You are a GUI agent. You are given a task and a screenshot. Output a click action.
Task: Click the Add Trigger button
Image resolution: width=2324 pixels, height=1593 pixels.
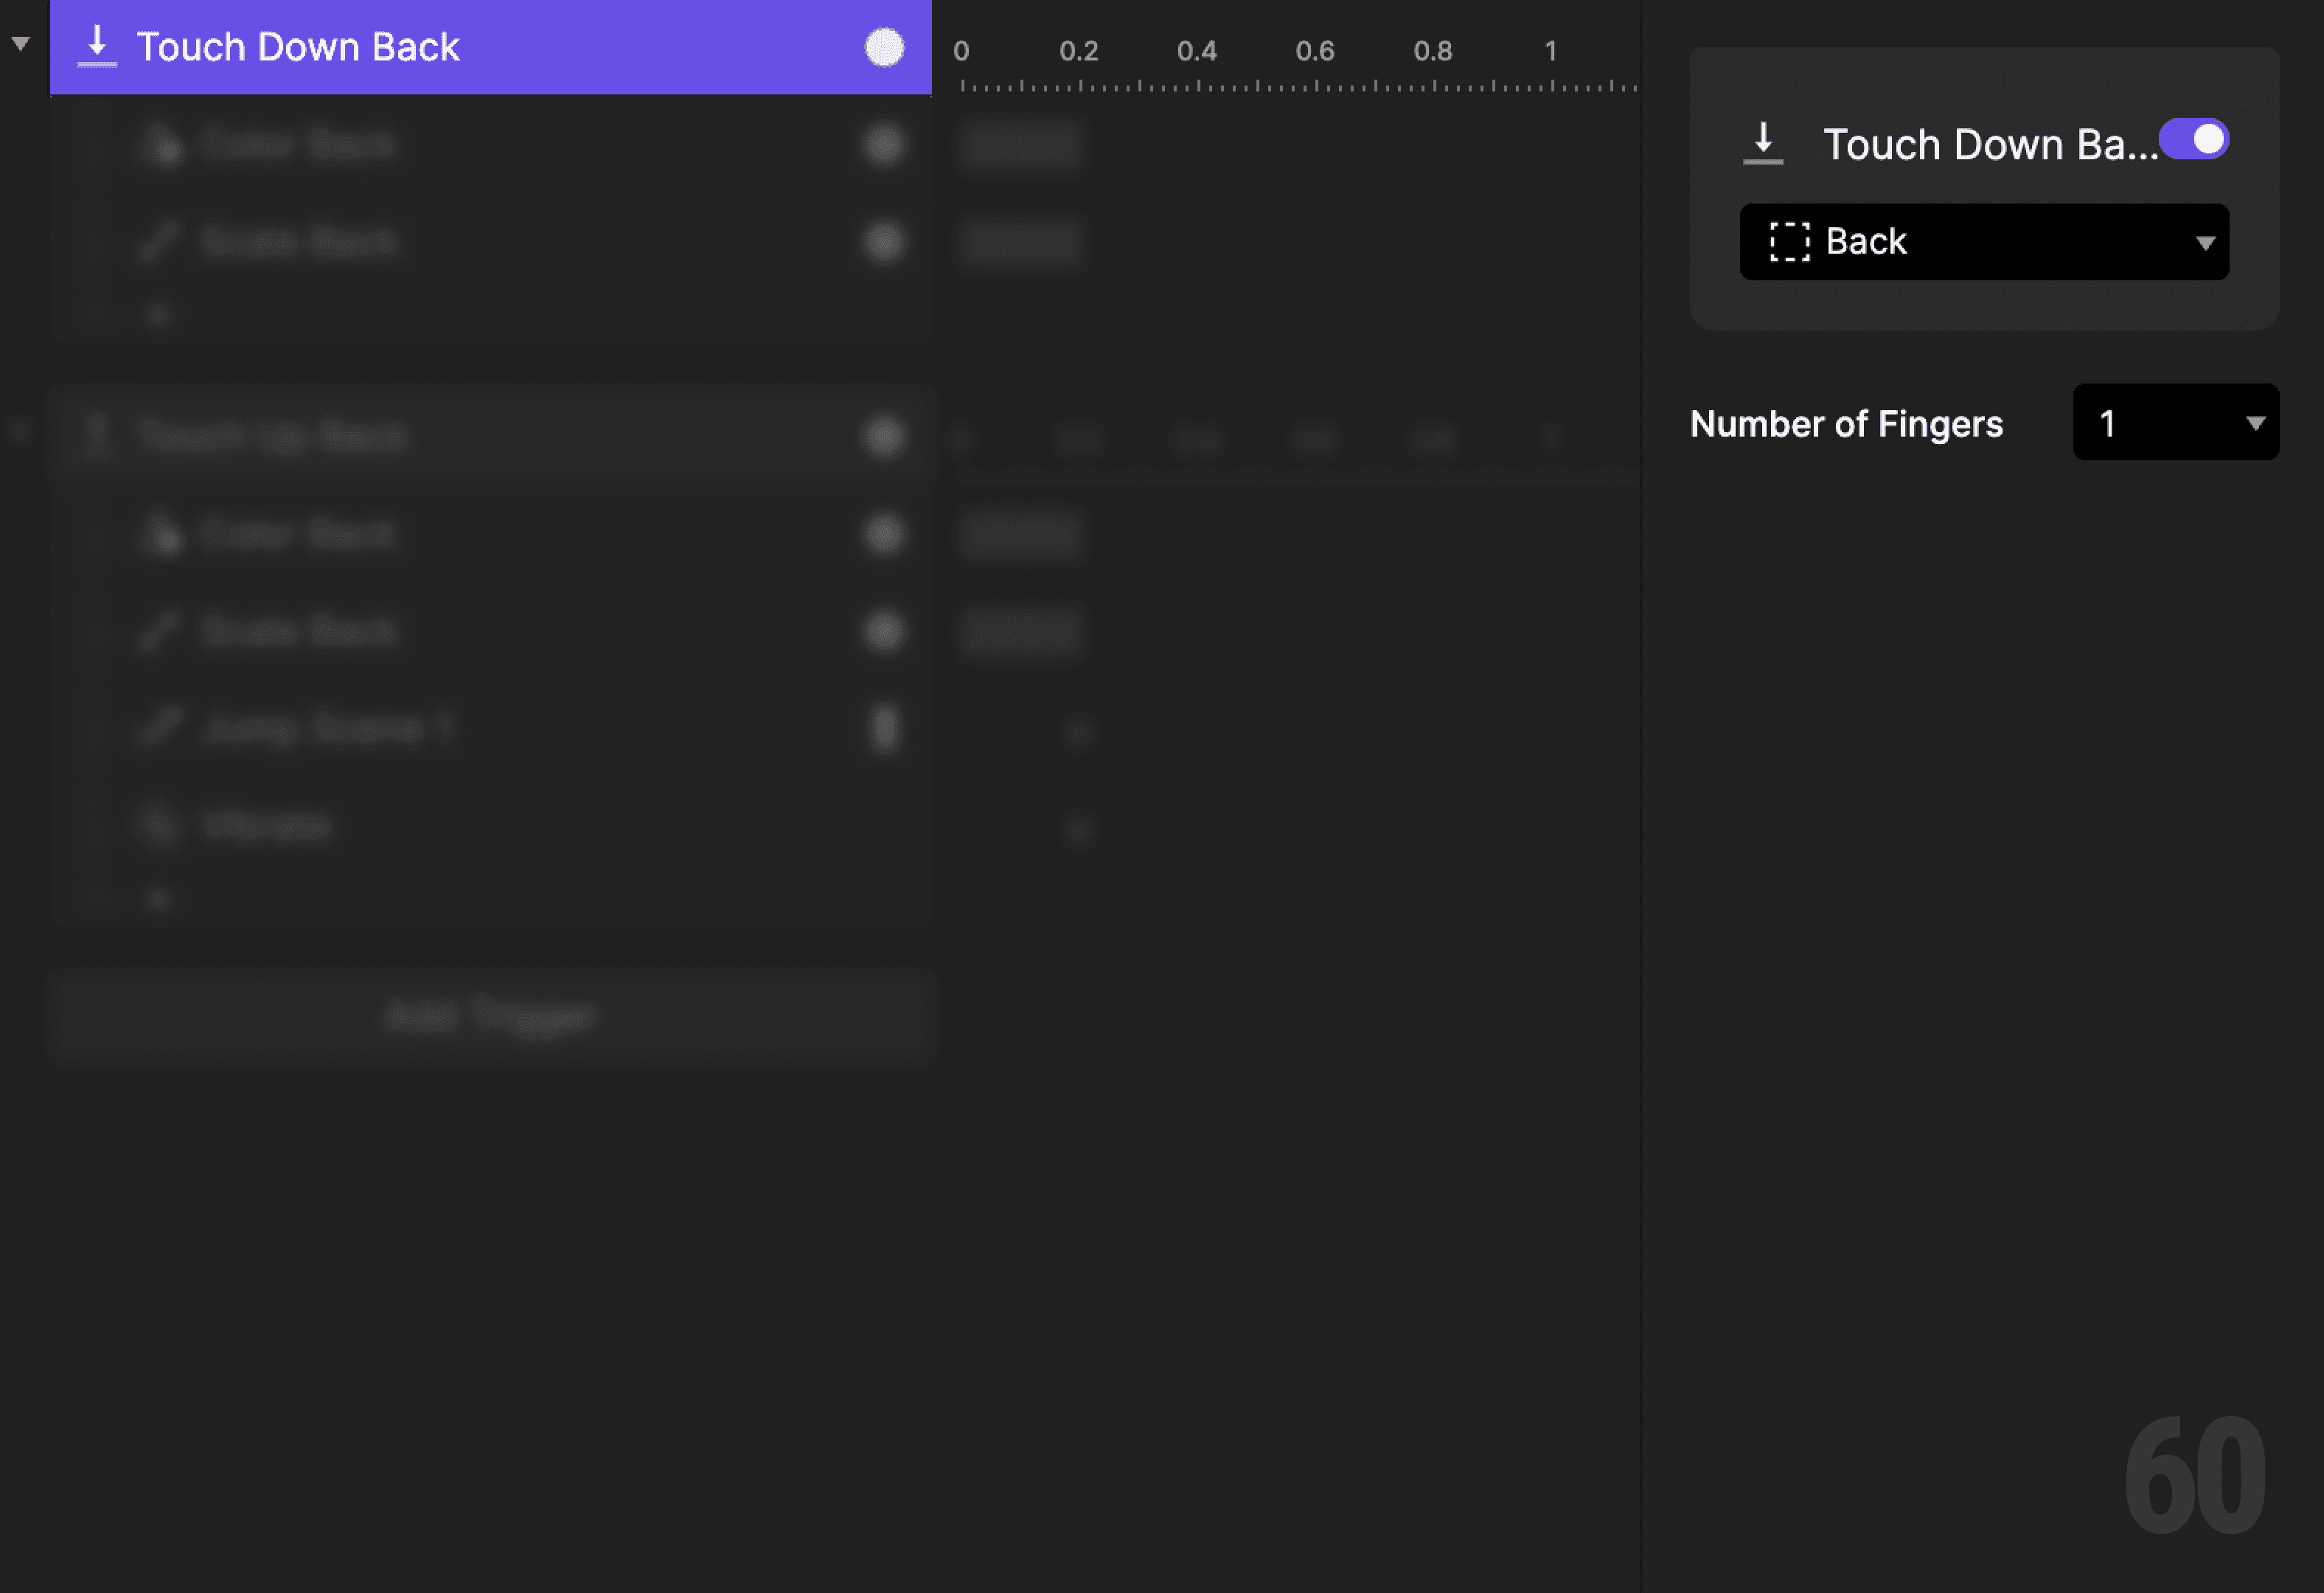[x=492, y=1016]
